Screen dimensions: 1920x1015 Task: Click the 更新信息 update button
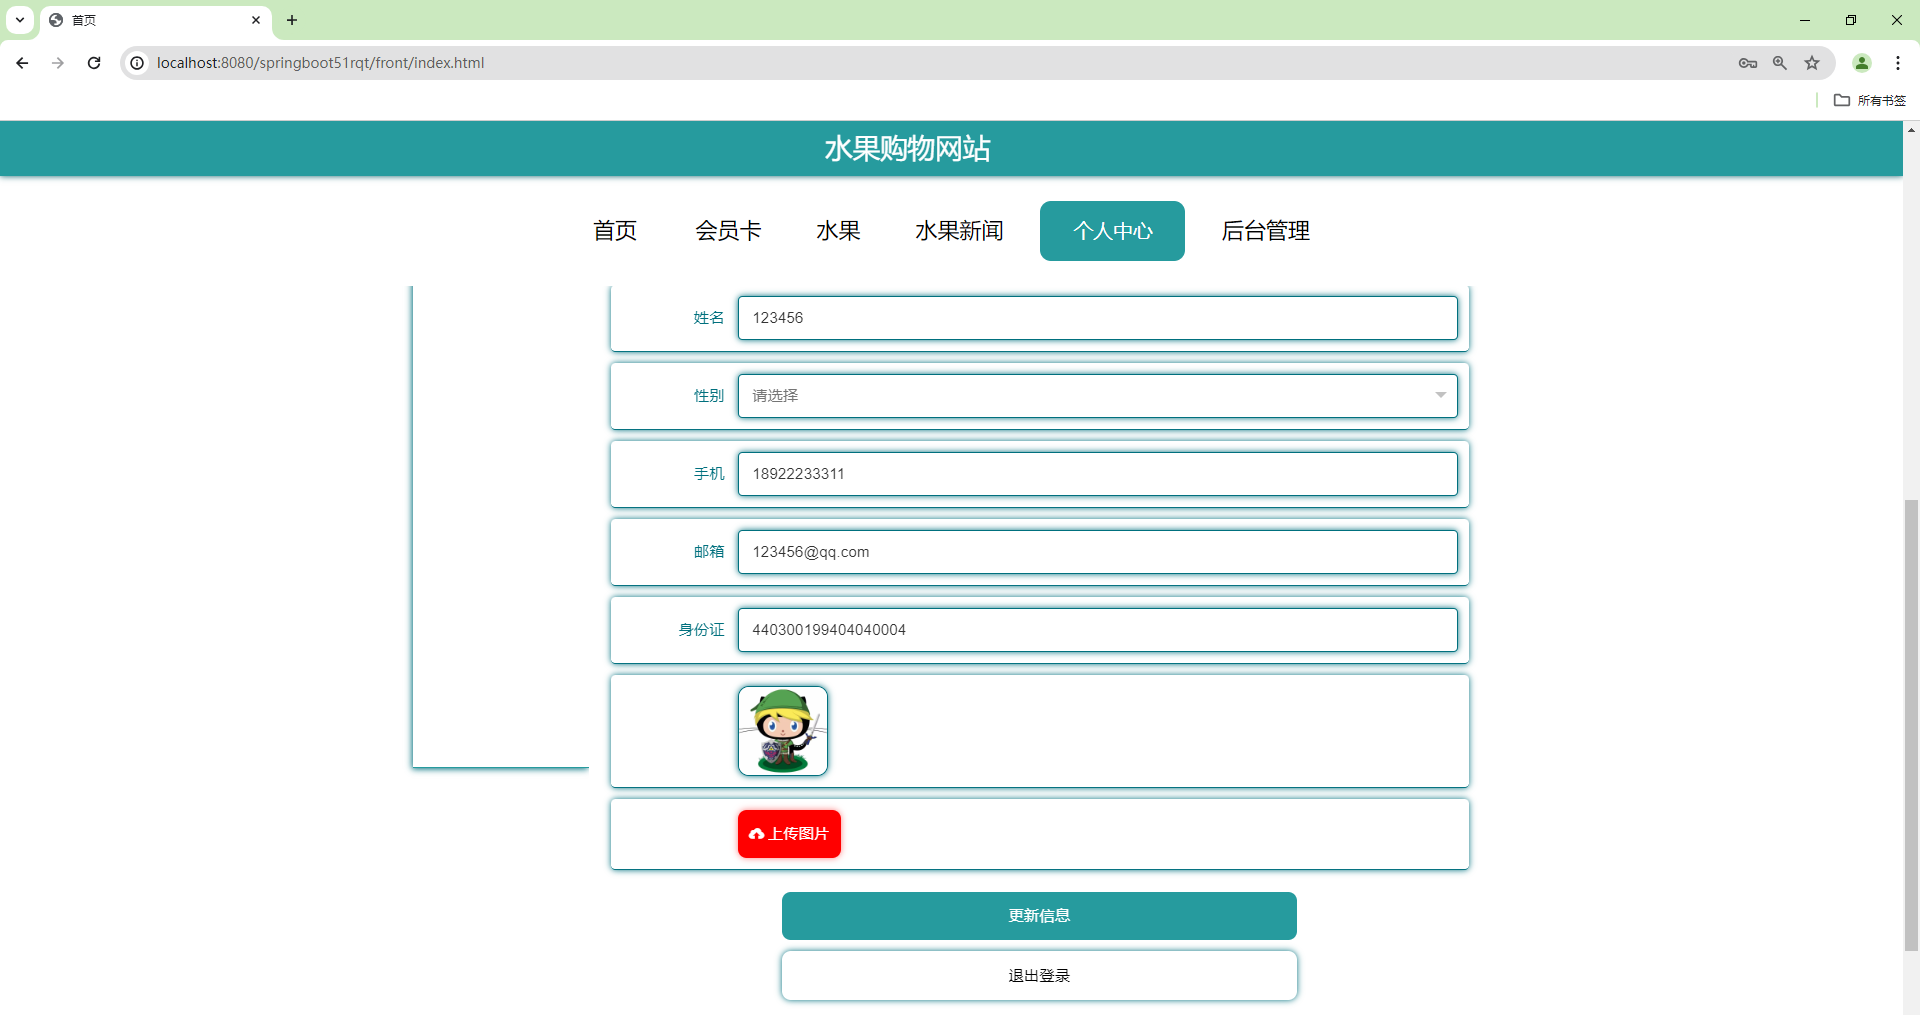pyautogui.click(x=1039, y=915)
